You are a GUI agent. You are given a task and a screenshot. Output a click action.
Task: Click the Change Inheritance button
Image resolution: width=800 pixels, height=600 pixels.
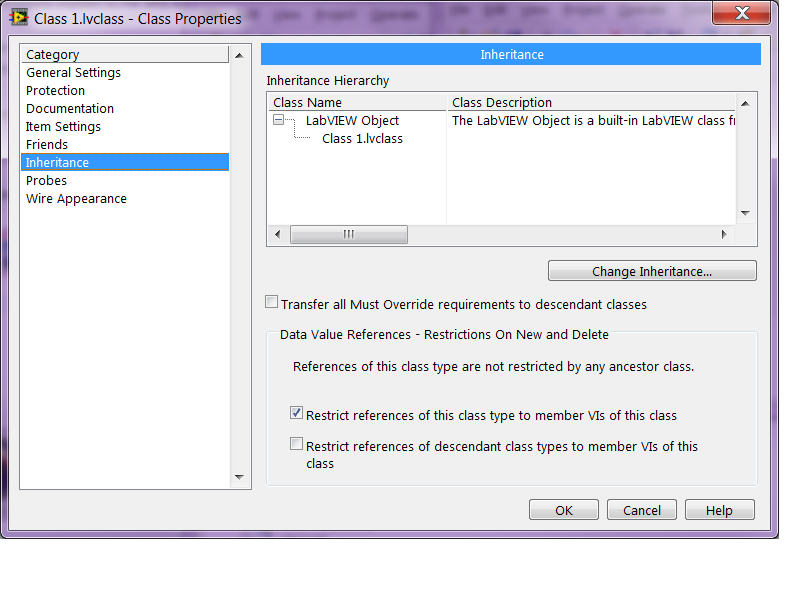[652, 271]
